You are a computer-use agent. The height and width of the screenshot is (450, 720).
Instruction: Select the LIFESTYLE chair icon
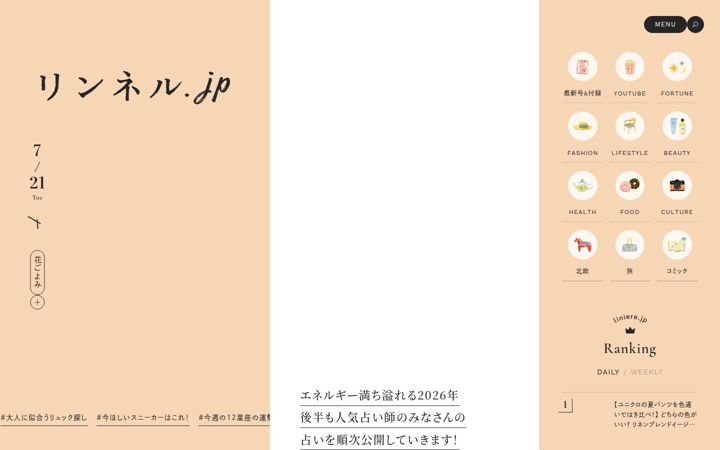point(630,126)
